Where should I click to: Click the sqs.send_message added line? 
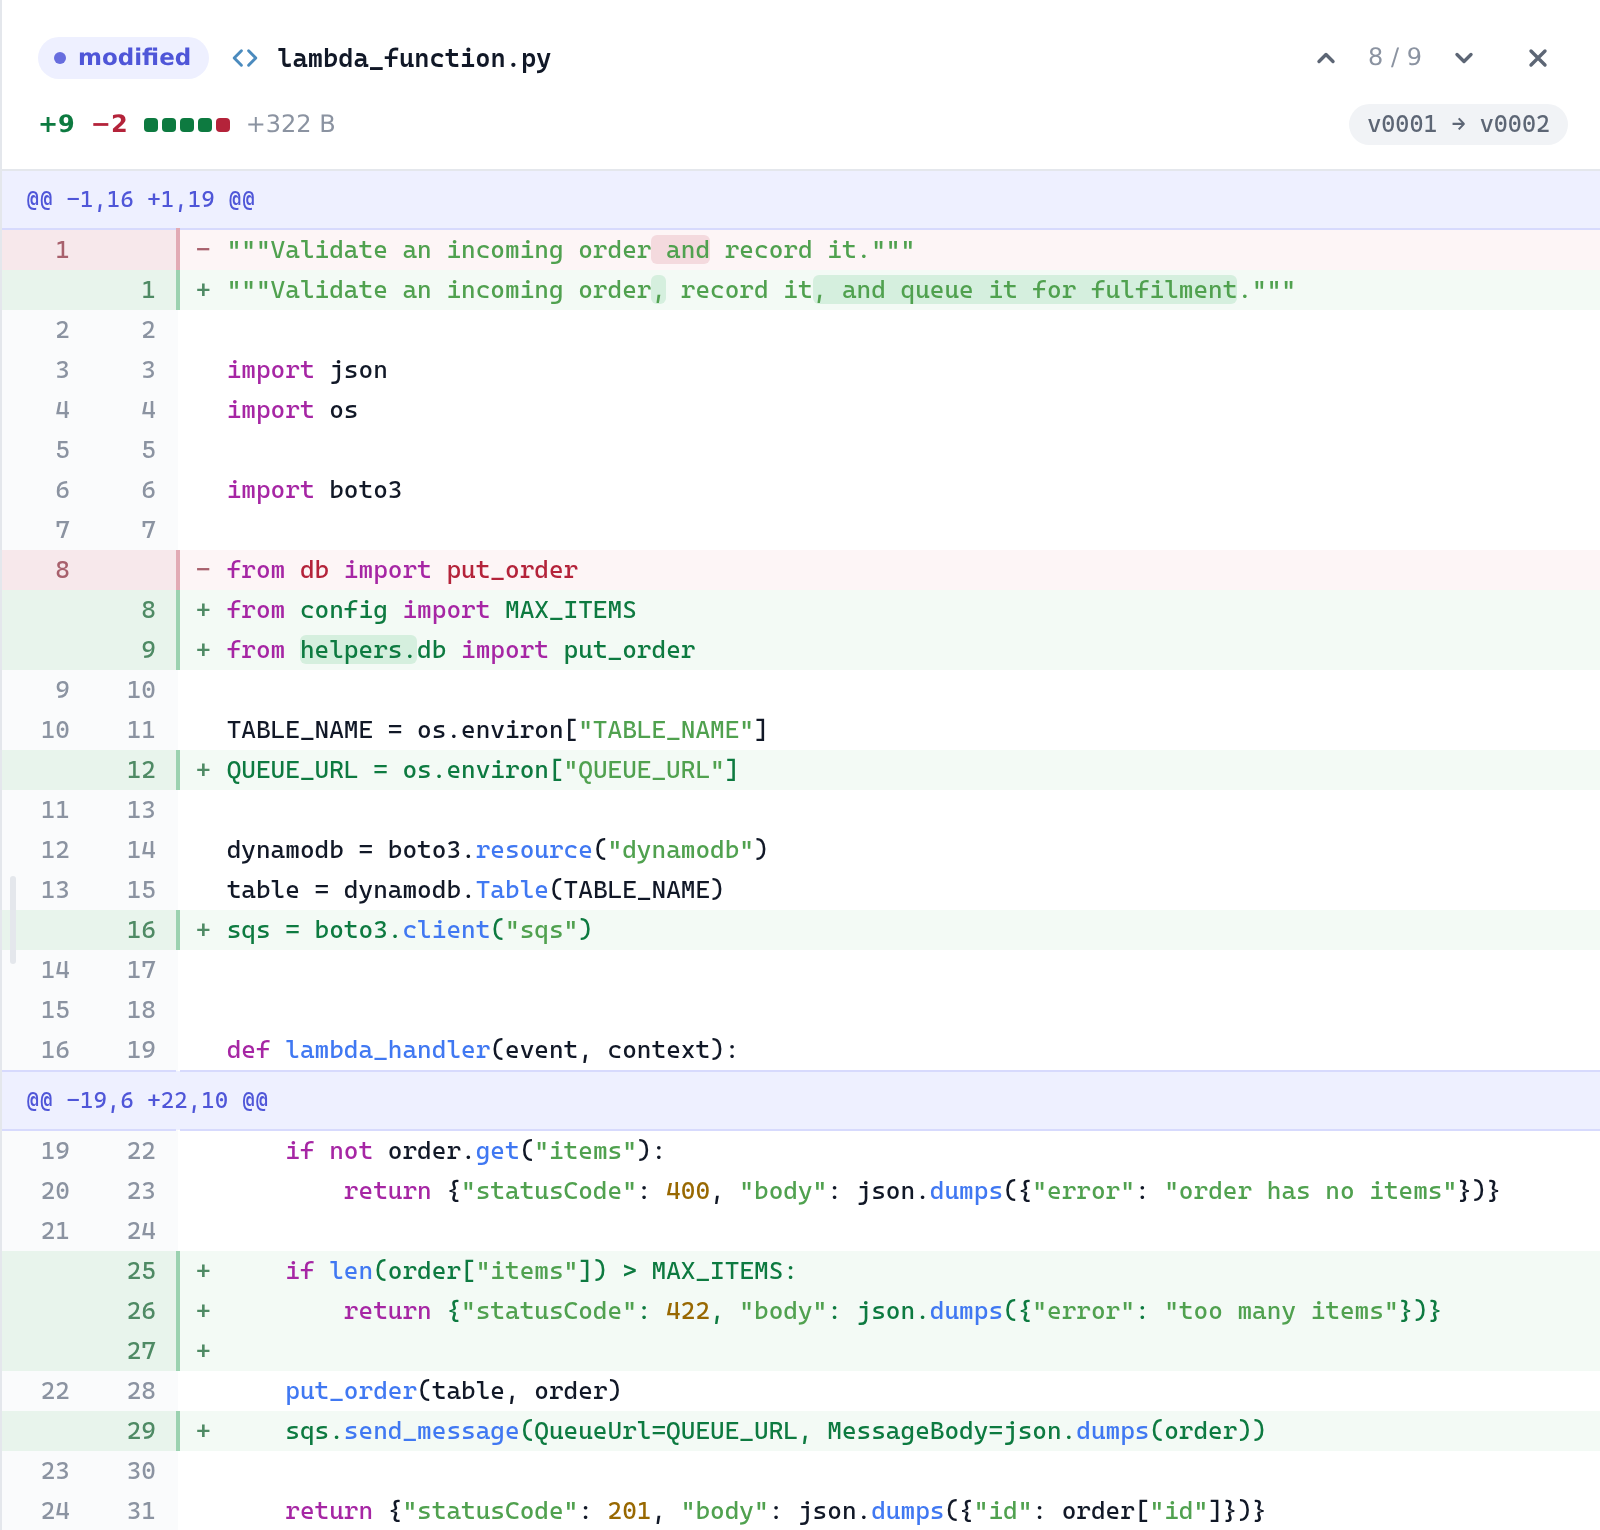coord(800,1431)
